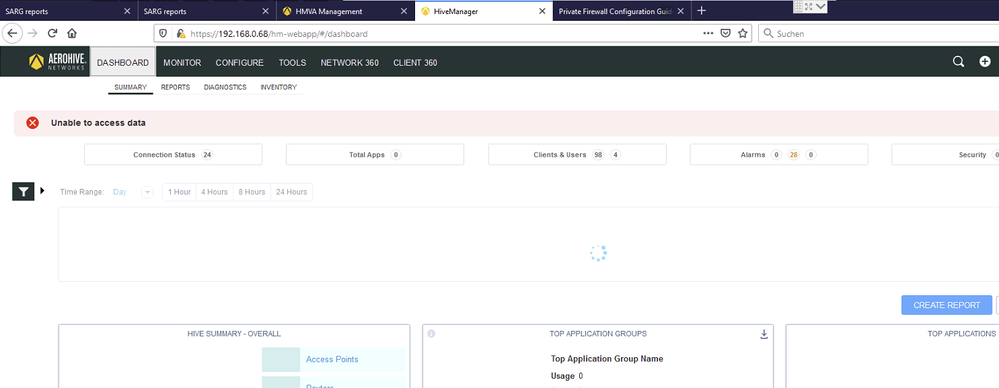
Task: Open the filter funnel panel
Action: click(24, 192)
